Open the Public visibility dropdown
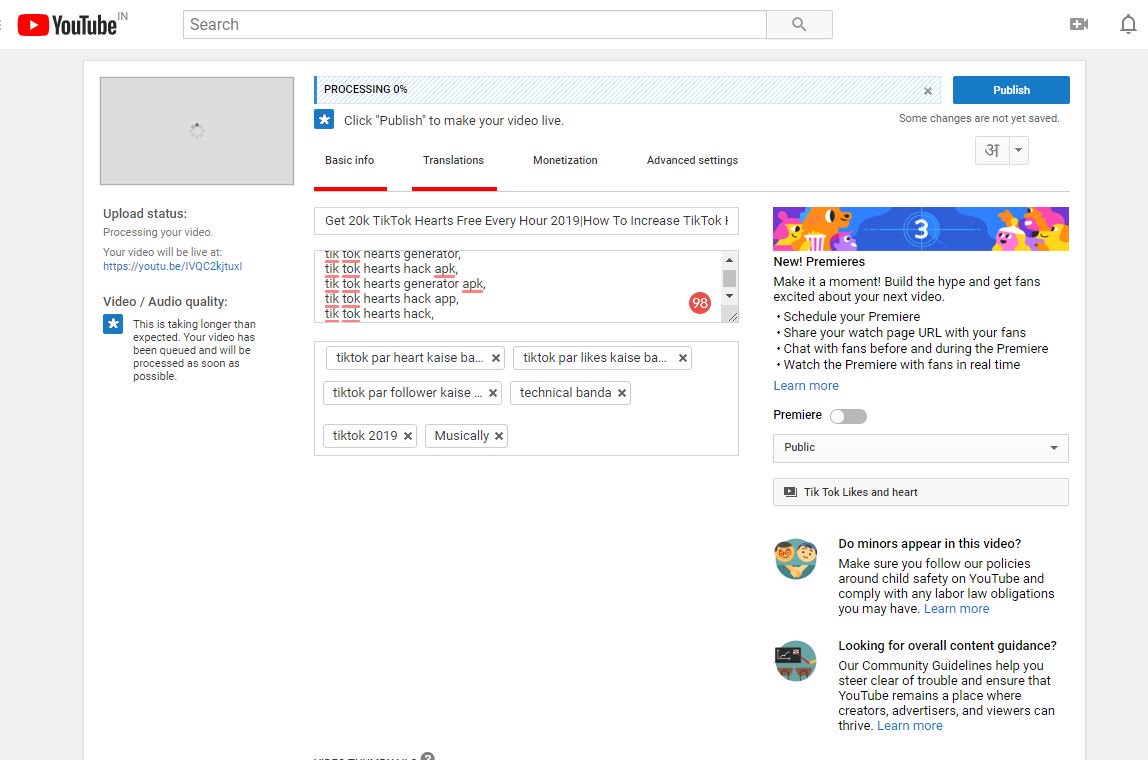Image resolution: width=1148 pixels, height=760 pixels. click(x=921, y=448)
